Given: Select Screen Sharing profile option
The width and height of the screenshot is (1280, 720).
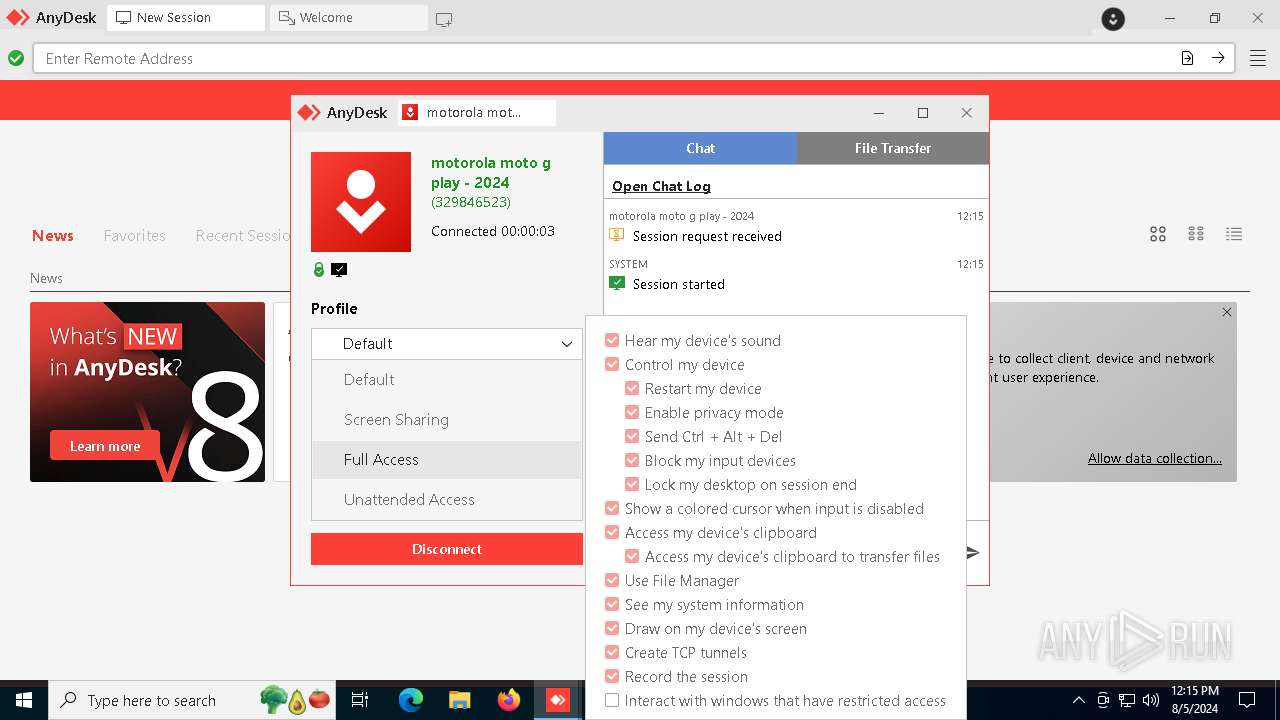Looking at the screenshot, I should click(446, 420).
